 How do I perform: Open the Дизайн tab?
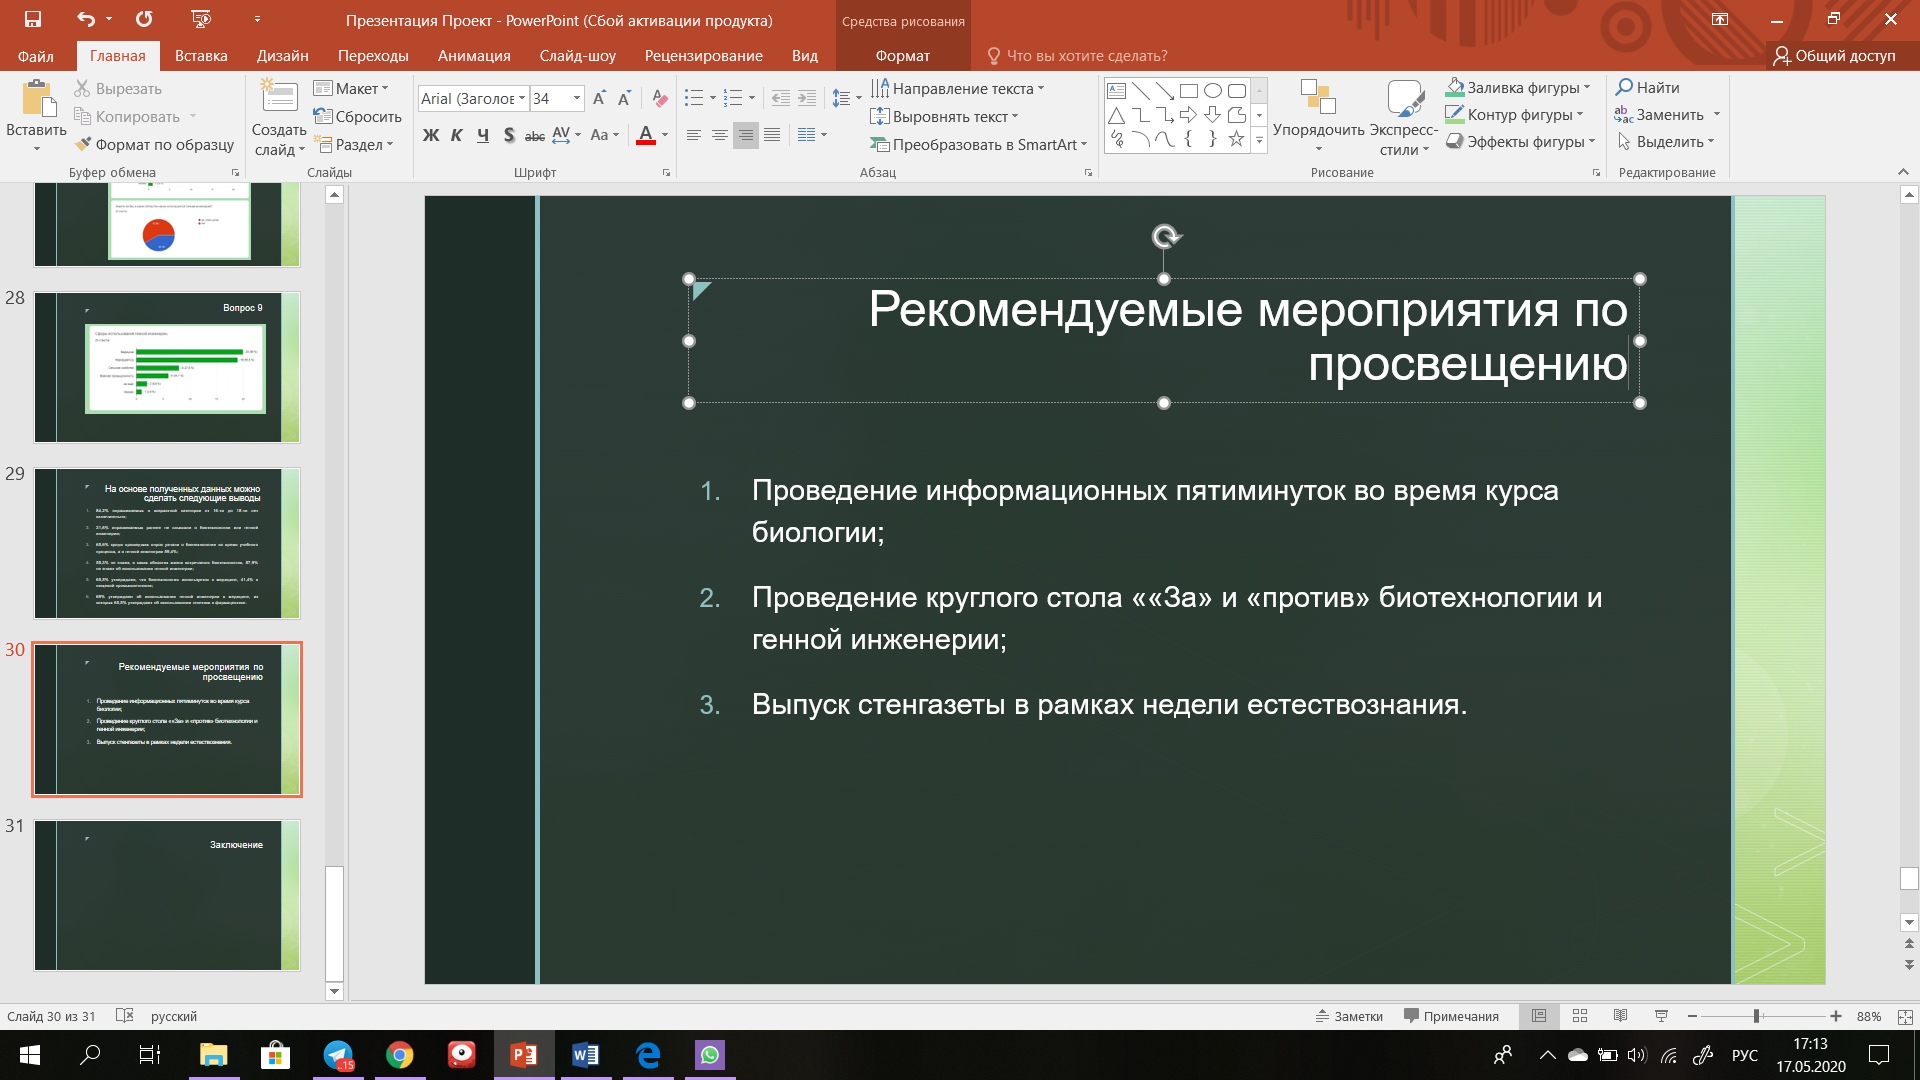[282, 56]
